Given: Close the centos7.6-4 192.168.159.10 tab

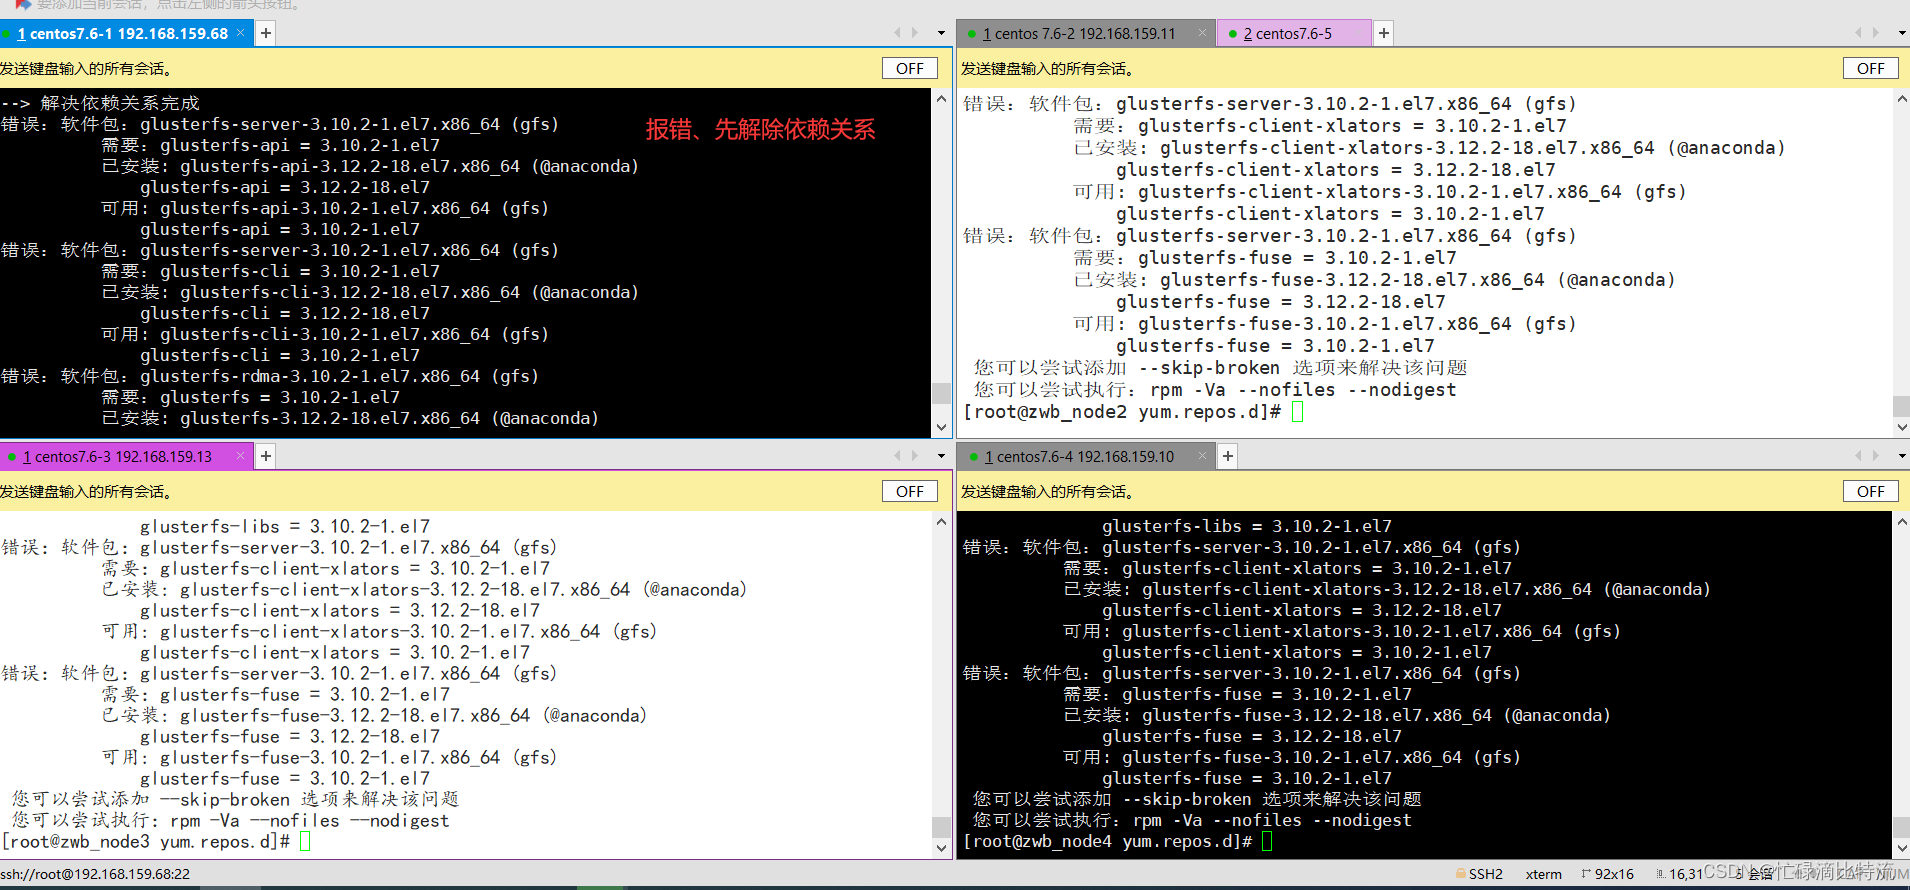Looking at the screenshot, I should click(1202, 456).
